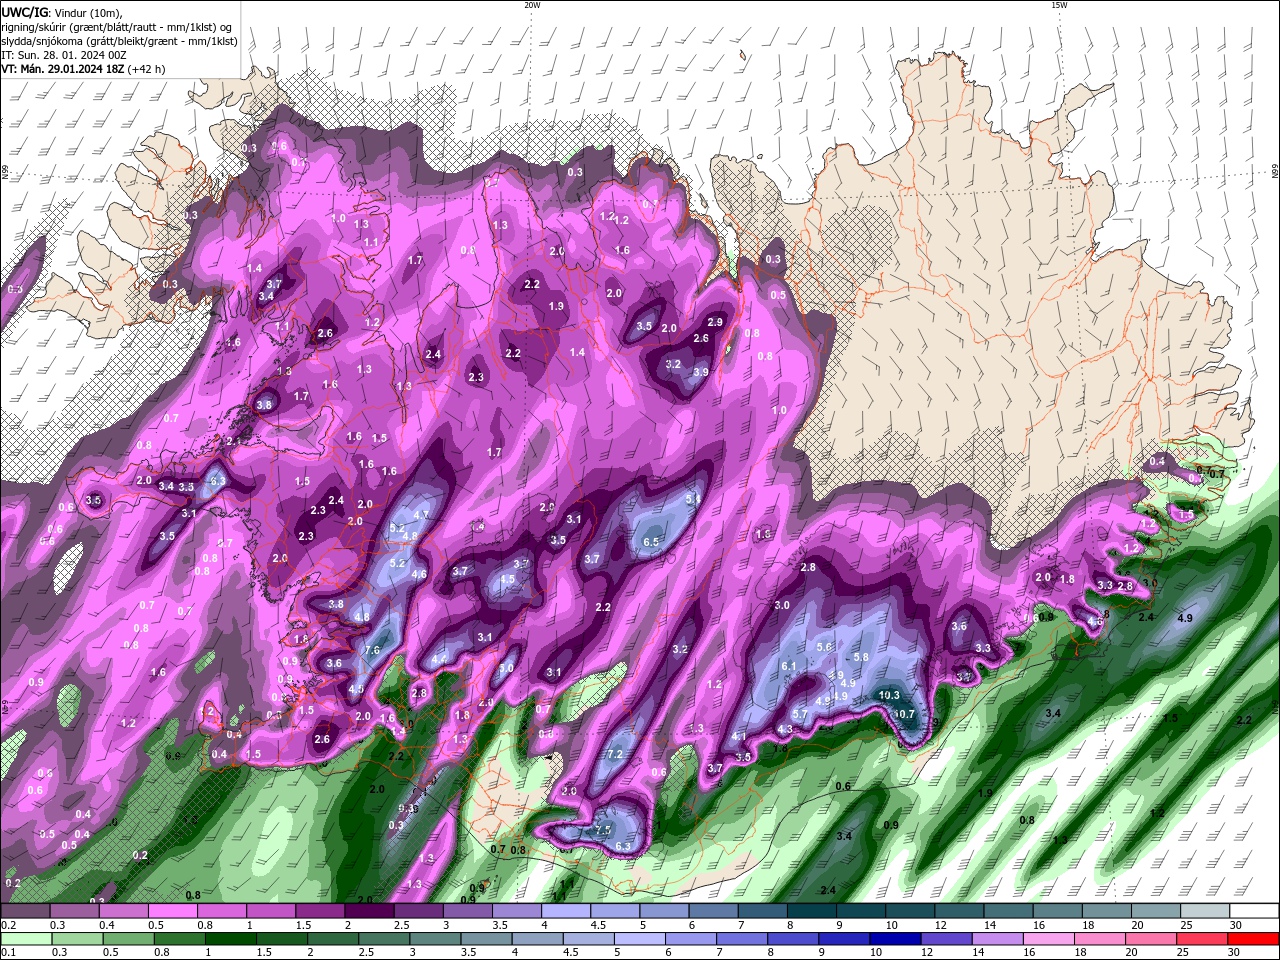This screenshot has height=960, width=1280.
Task: Click the violet swatch between 12 and 14, rain scale
Action: click(947, 939)
